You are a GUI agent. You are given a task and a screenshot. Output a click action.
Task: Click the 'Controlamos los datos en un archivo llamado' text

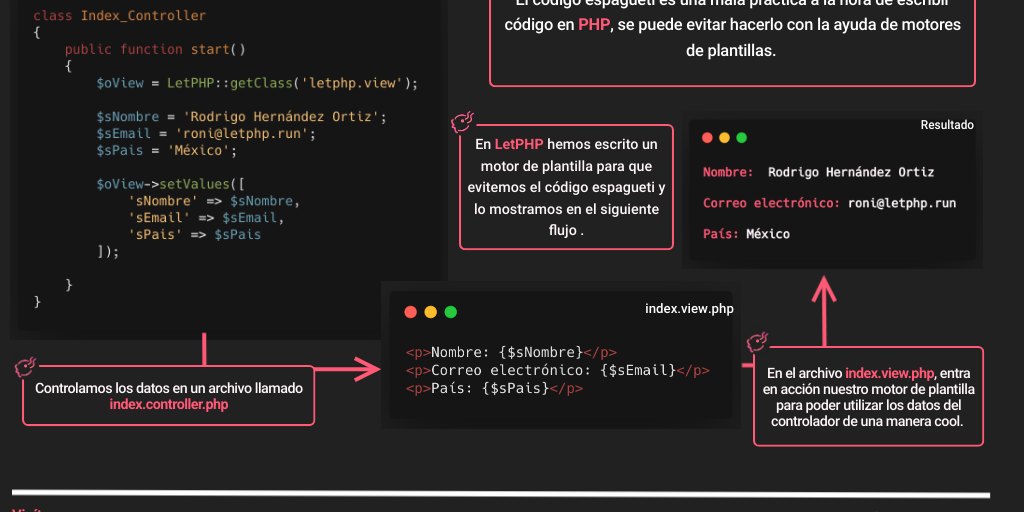tap(168, 389)
